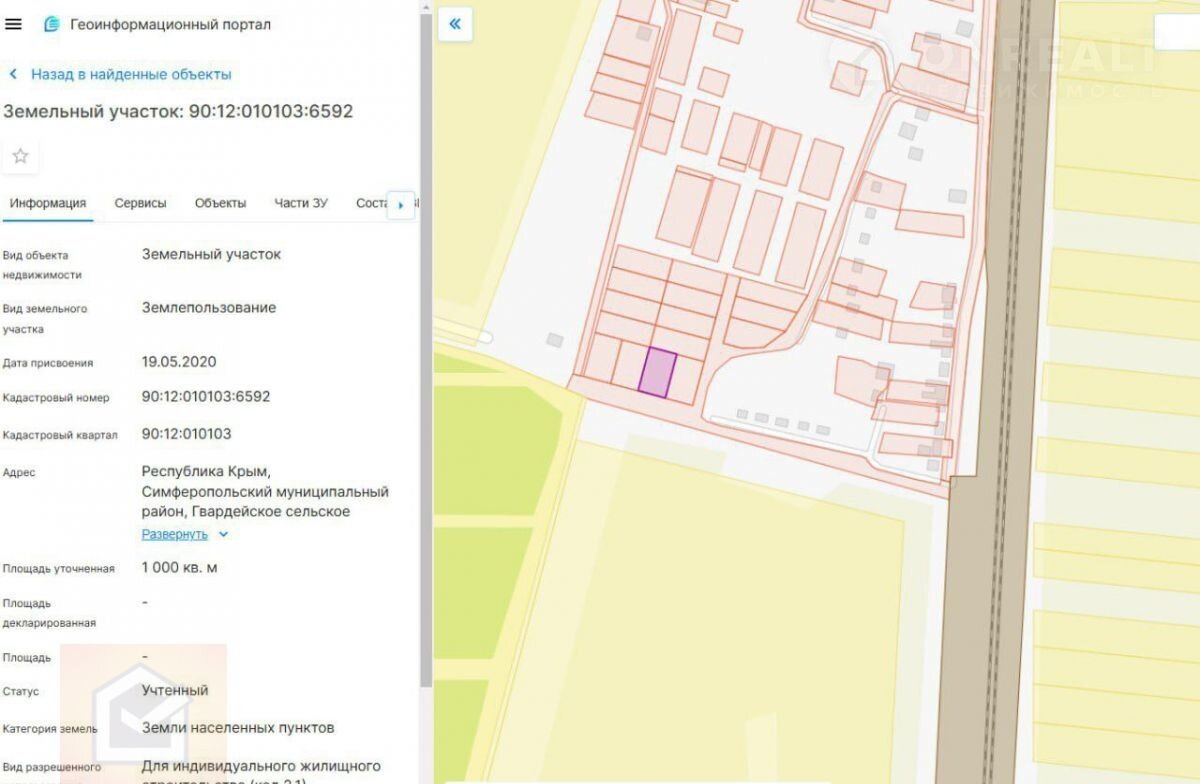This screenshot has height=784, width=1200.
Task: Open the hamburger main menu
Action: [13, 24]
